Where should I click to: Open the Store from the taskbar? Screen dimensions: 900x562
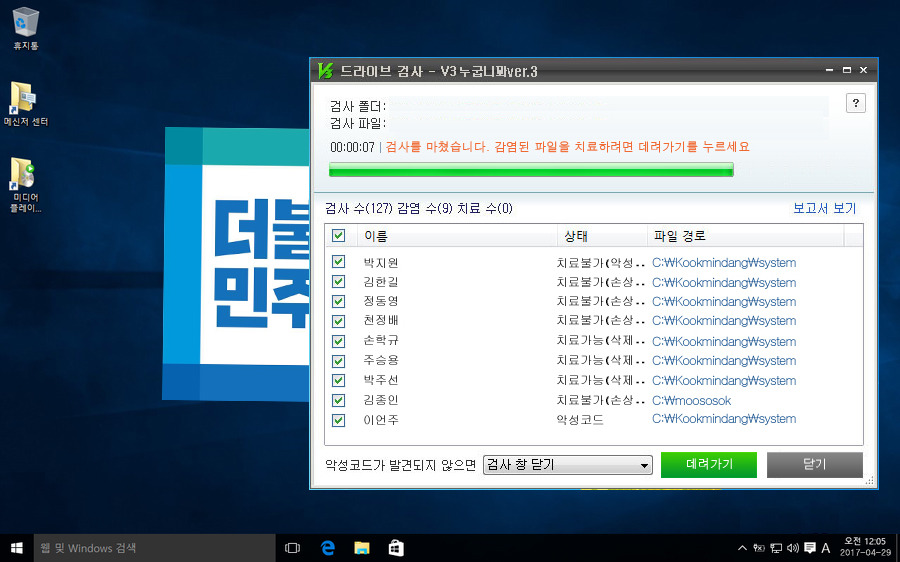tap(396, 548)
